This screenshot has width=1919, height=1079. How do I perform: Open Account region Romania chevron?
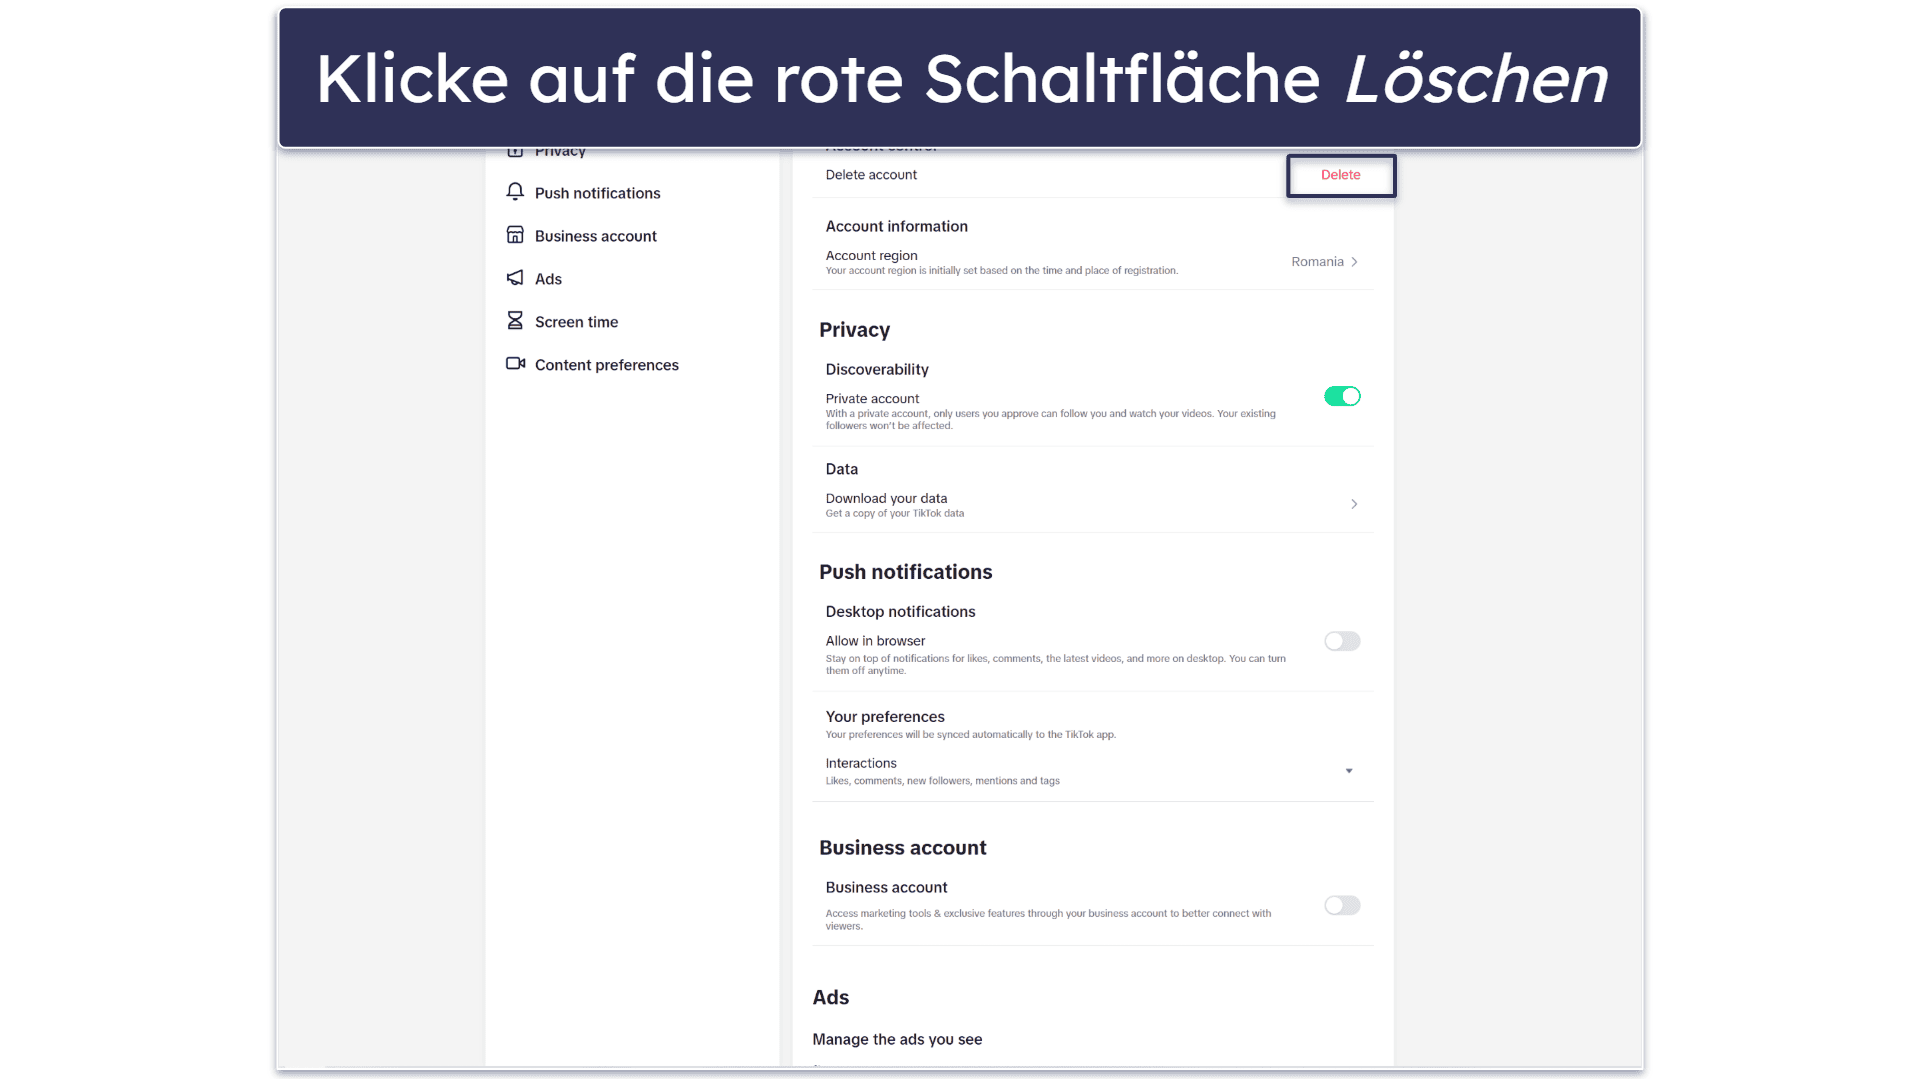[1354, 262]
